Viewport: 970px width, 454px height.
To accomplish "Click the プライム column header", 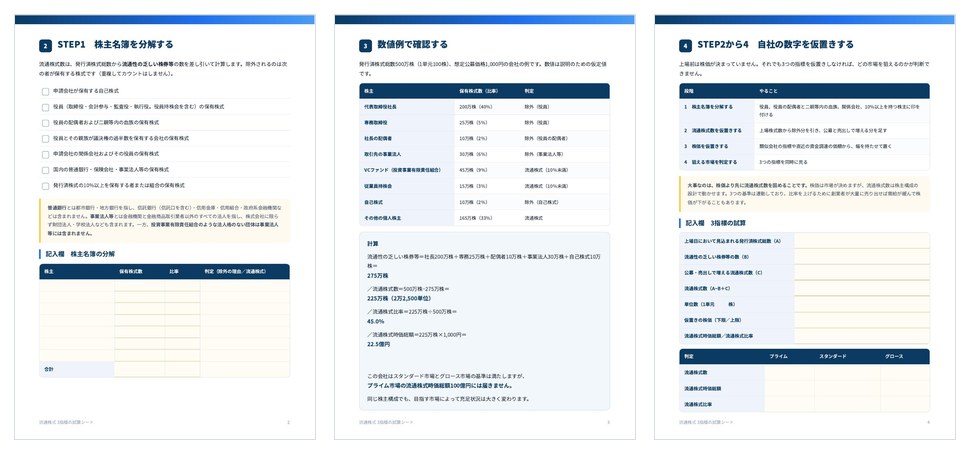I will click(778, 357).
